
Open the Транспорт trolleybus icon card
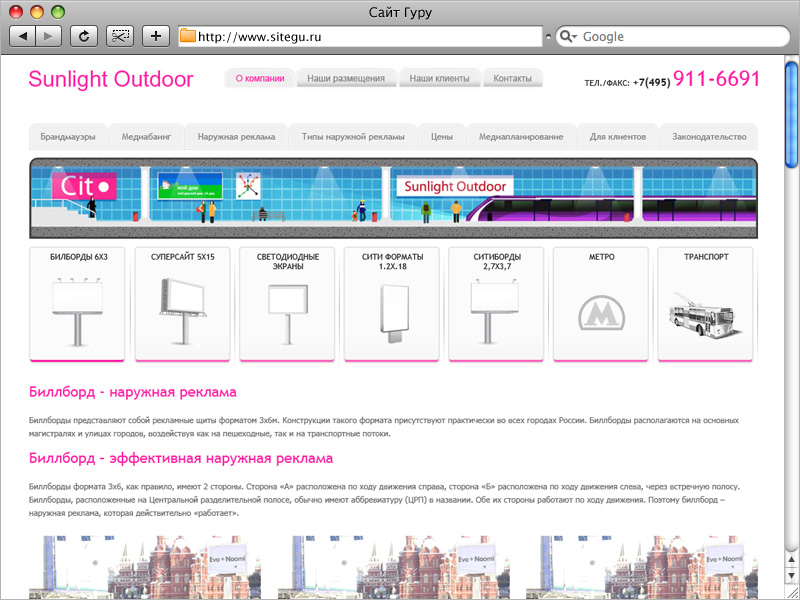click(x=706, y=305)
